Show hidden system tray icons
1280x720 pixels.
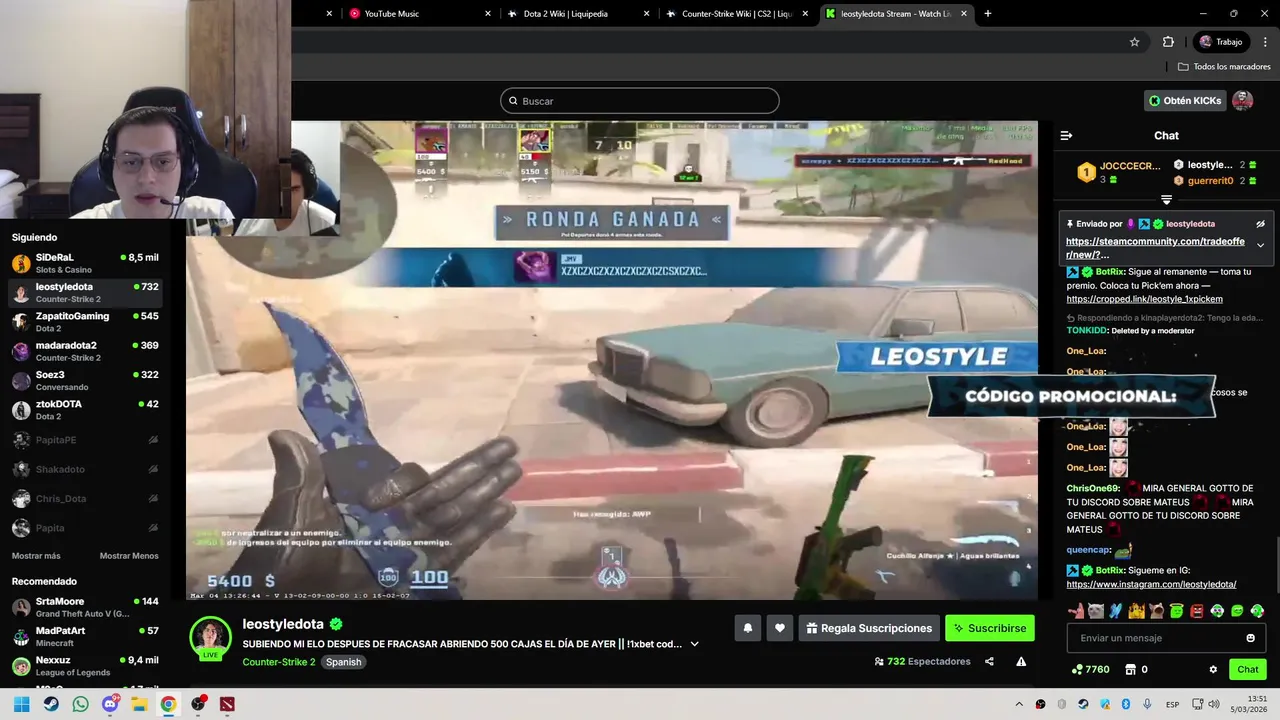pos(1019,704)
